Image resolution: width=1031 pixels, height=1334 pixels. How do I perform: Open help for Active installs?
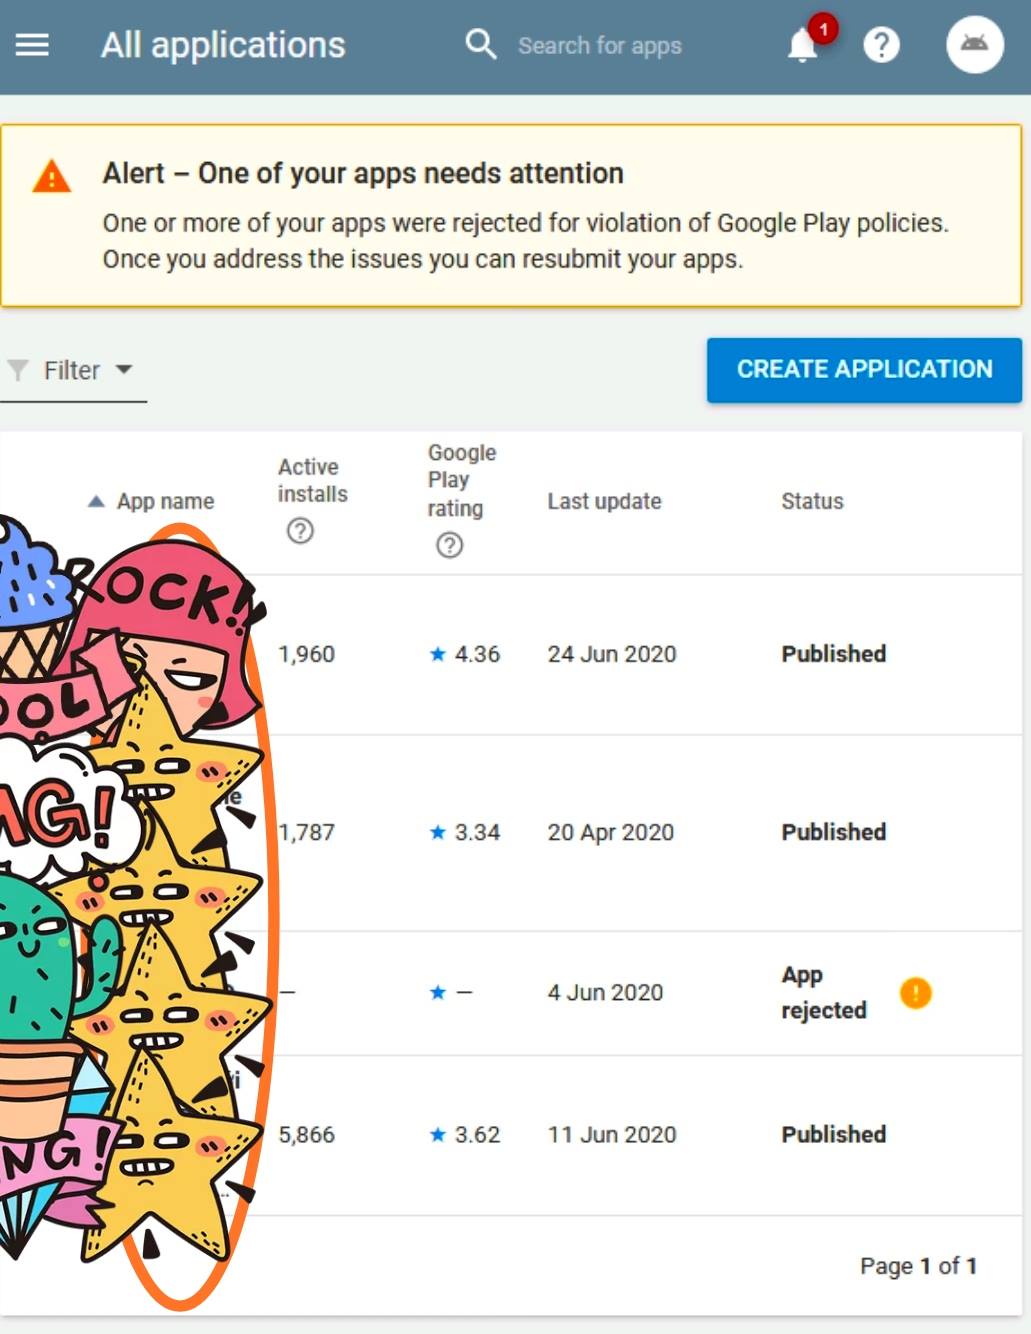(300, 530)
